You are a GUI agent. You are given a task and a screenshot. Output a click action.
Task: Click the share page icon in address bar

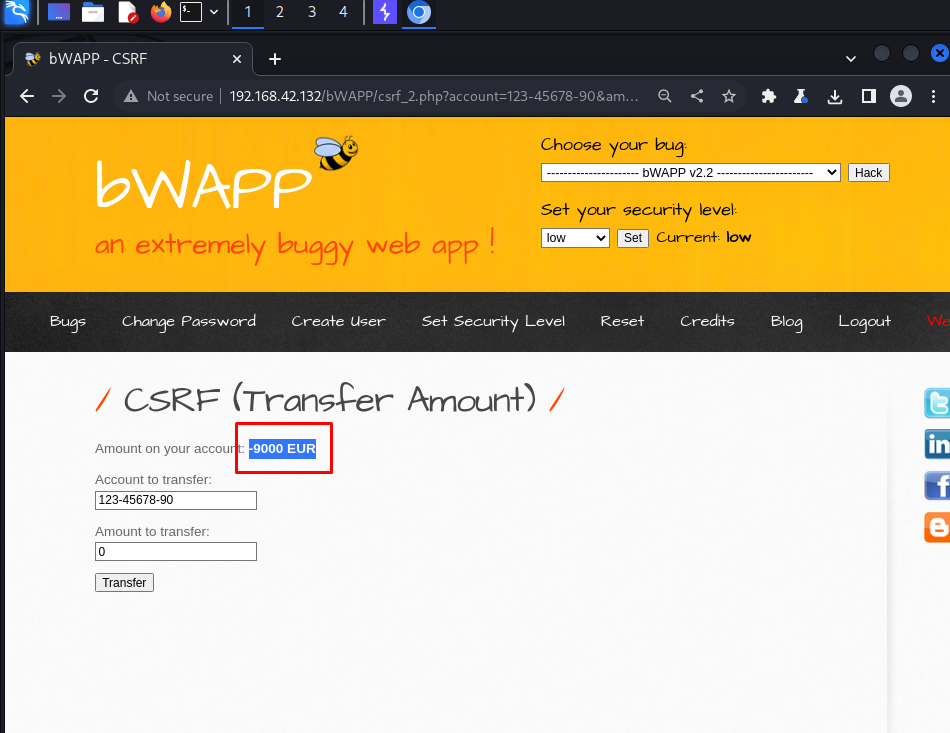point(697,96)
